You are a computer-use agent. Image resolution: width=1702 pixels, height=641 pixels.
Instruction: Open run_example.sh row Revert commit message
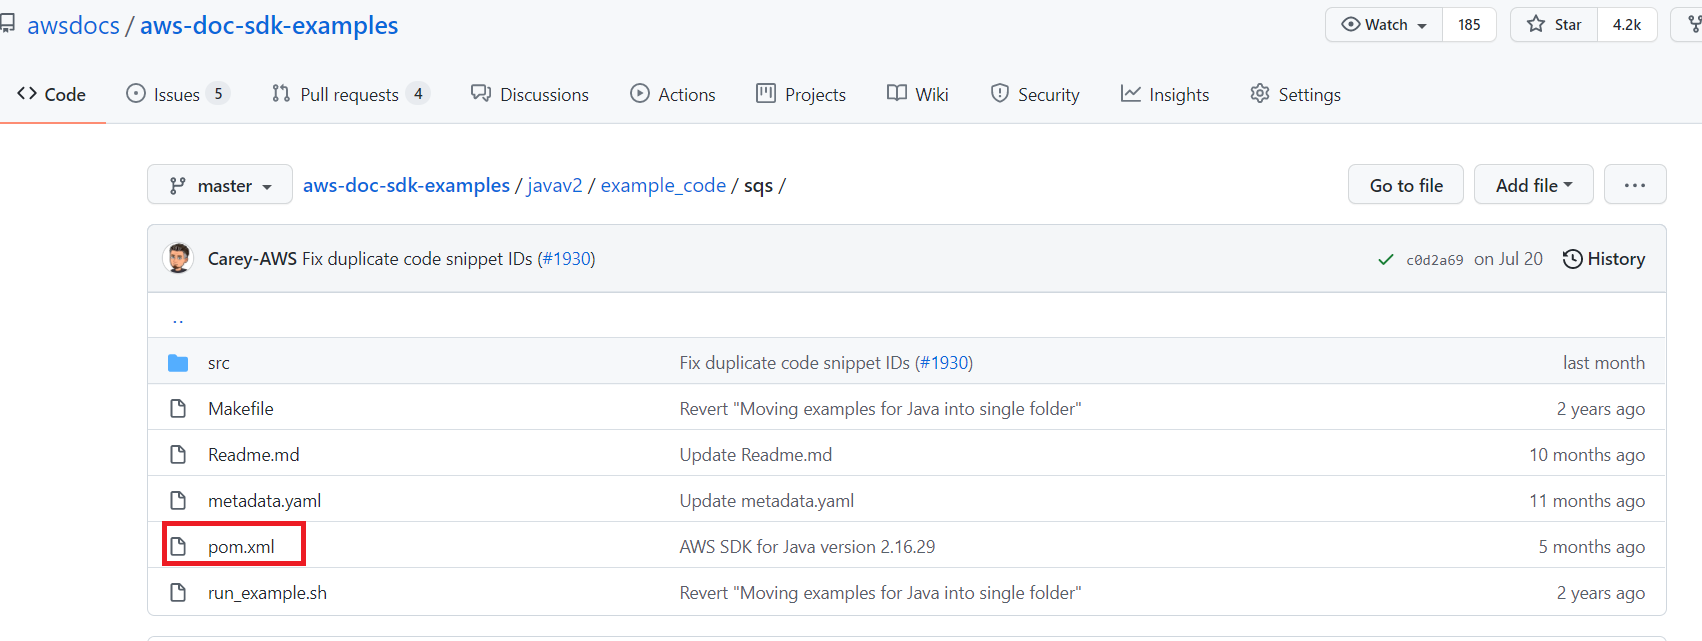pyautogui.click(x=881, y=593)
